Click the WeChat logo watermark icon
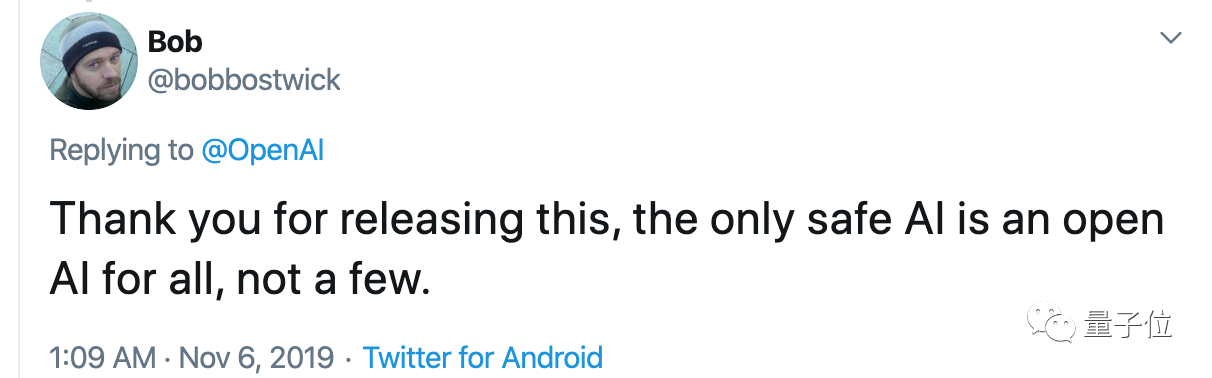1212x378 pixels. pyautogui.click(x=1060, y=323)
